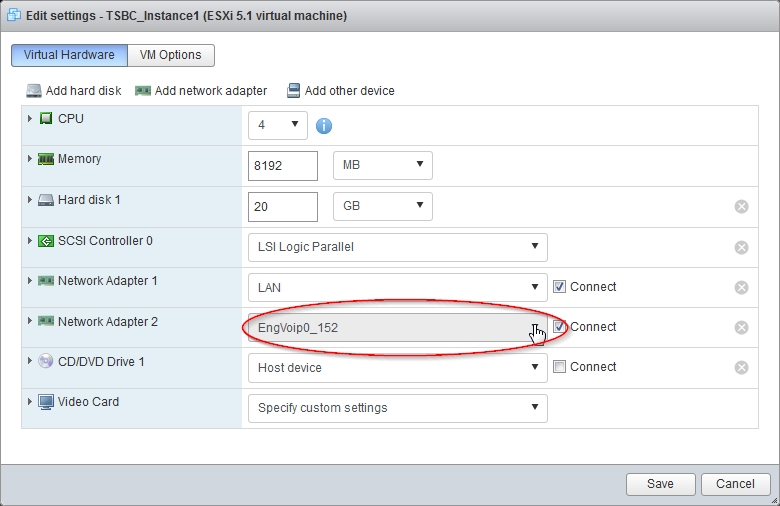Enable Connect for CD/DVD Drive 1
Screen dimensions: 780x506
coord(560,367)
